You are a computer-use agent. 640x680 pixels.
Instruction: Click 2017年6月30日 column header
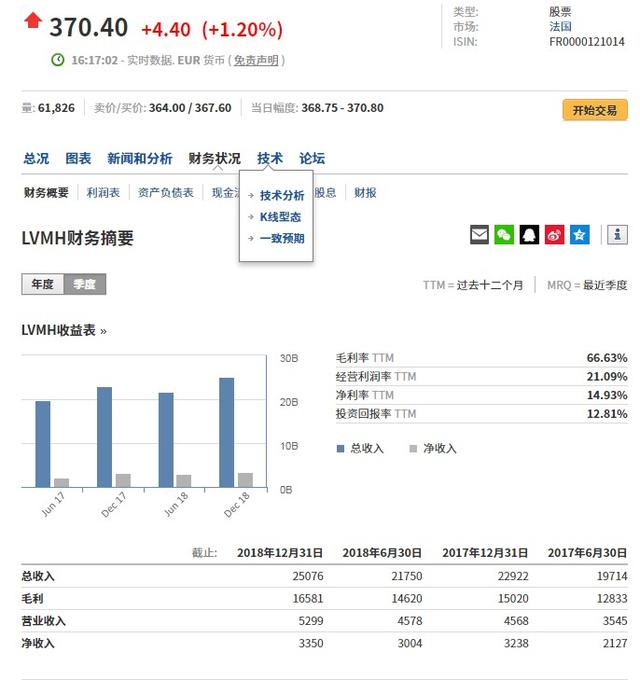click(588, 553)
